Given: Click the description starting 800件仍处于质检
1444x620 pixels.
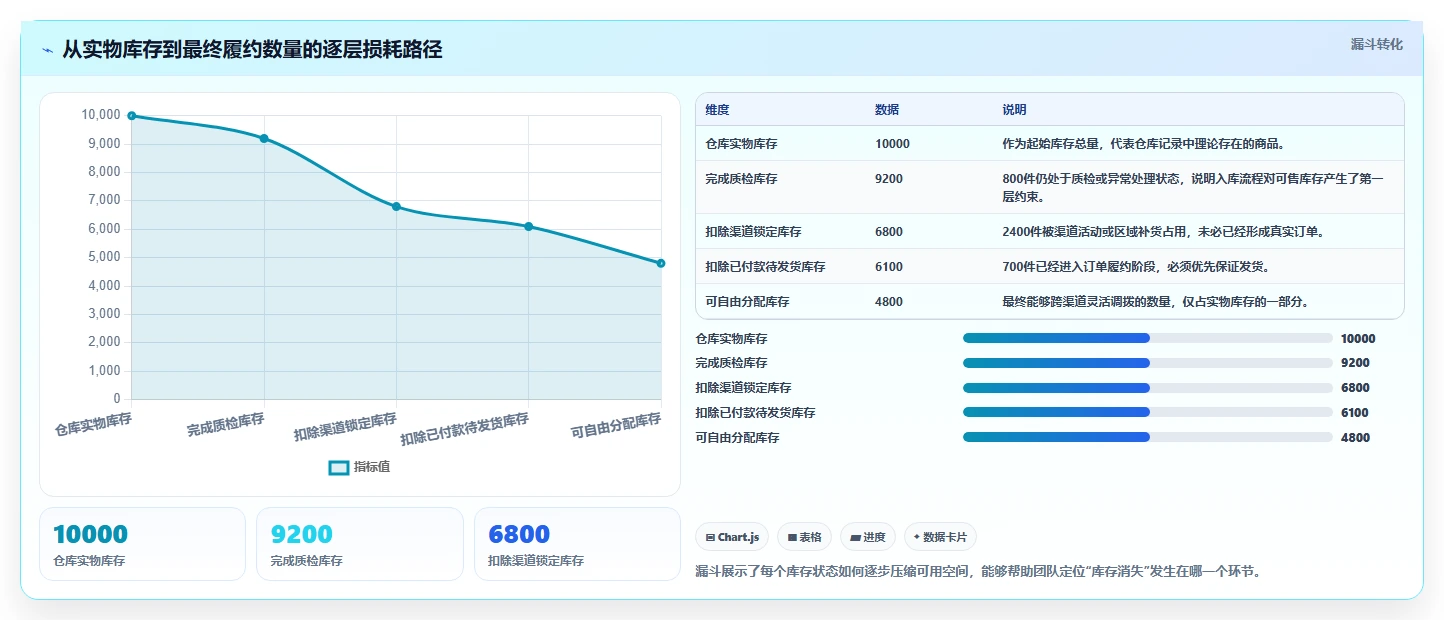Looking at the screenshot, I should [x=1193, y=187].
